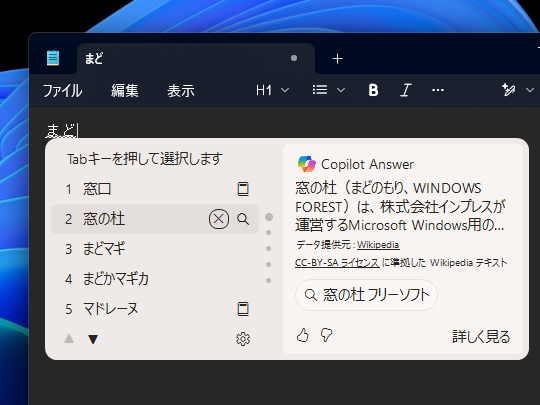Give thumbs up to Copilot Answer
540x405 pixels.
(x=303, y=335)
